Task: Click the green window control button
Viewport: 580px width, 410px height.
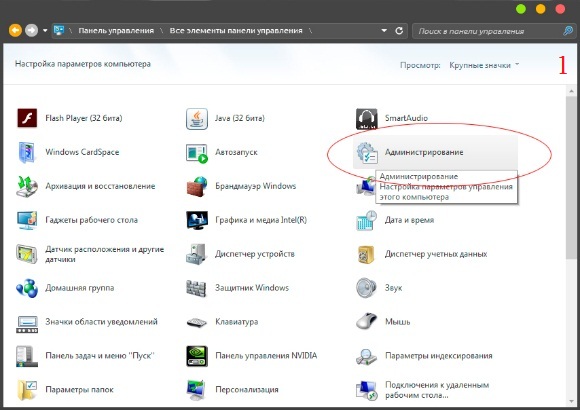Action: pos(521,9)
